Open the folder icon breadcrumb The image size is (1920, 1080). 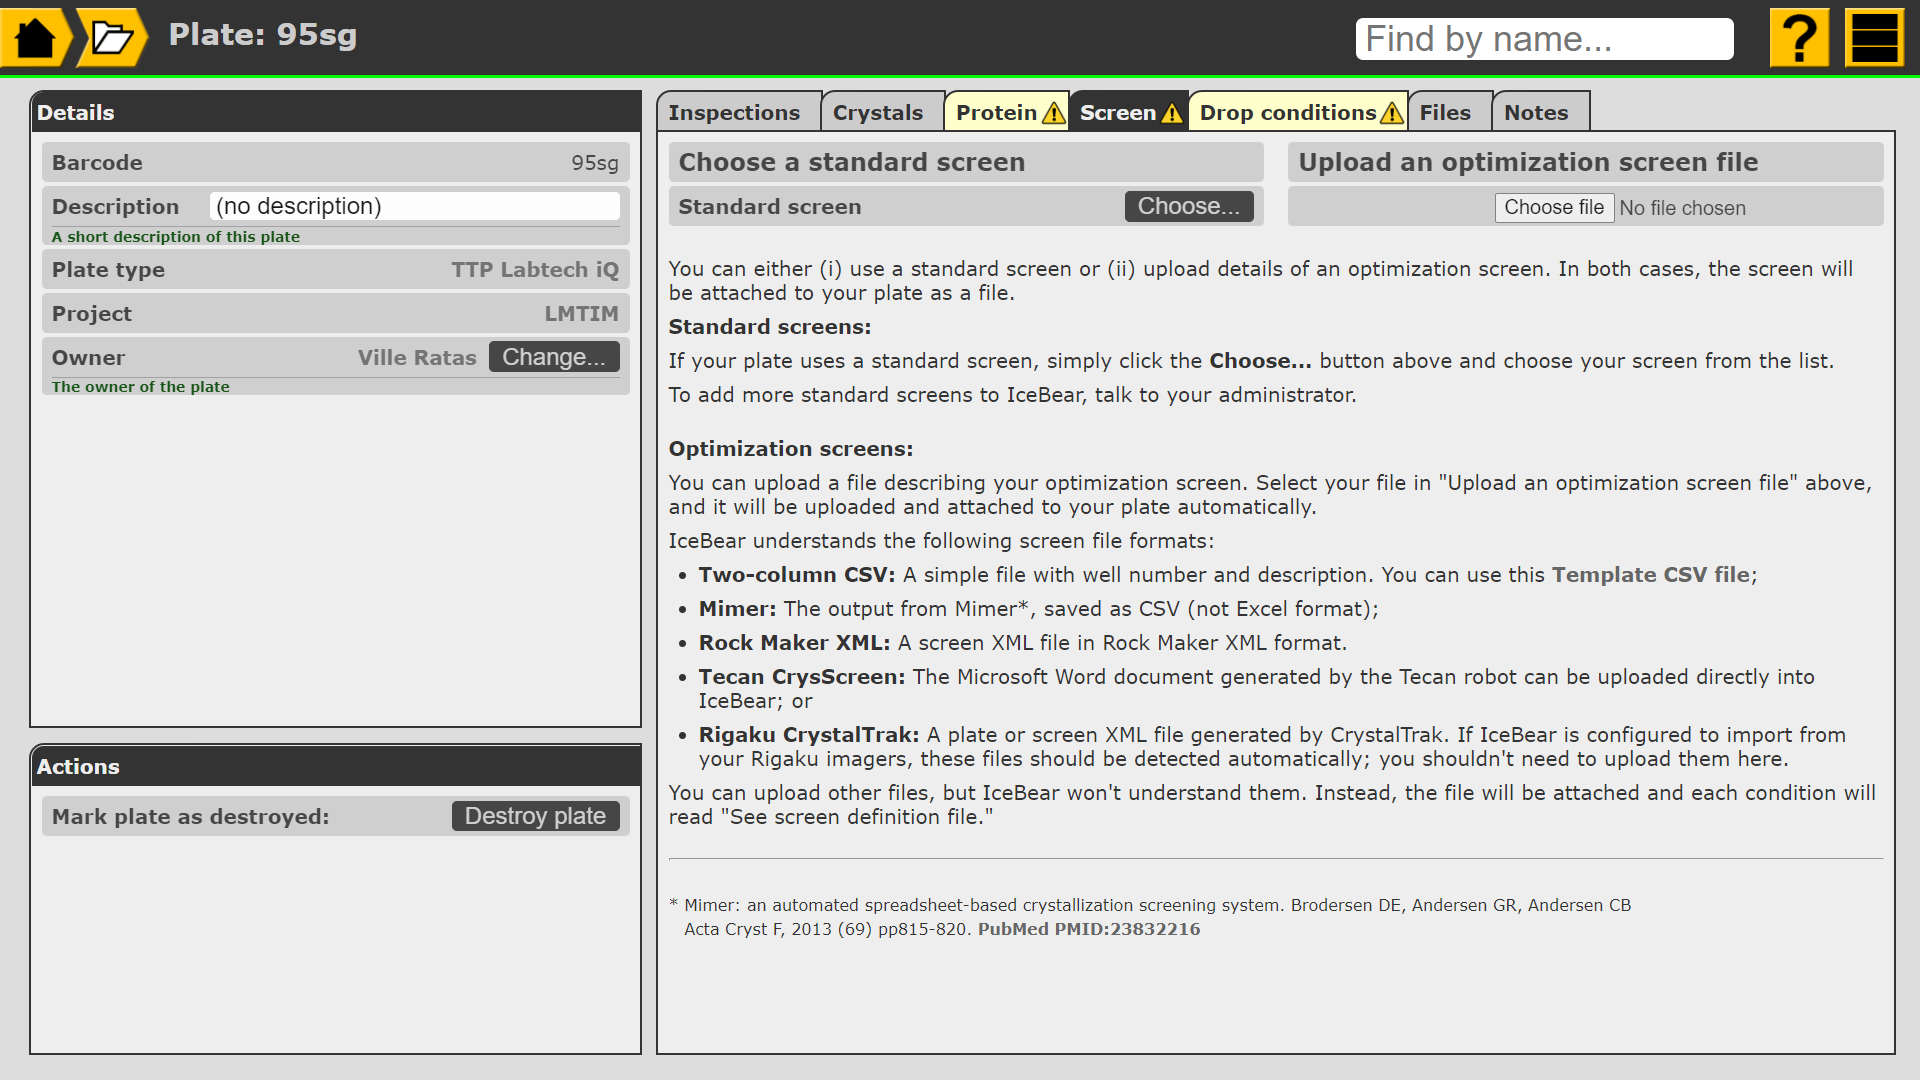[112, 38]
